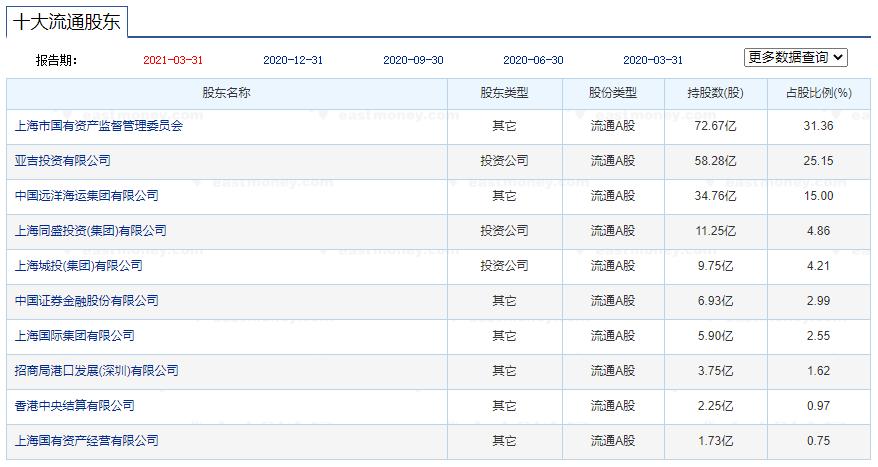Open shareholder 上海同盛投资(集团)有限公司
The height and width of the screenshot is (467, 878).
[91, 231]
